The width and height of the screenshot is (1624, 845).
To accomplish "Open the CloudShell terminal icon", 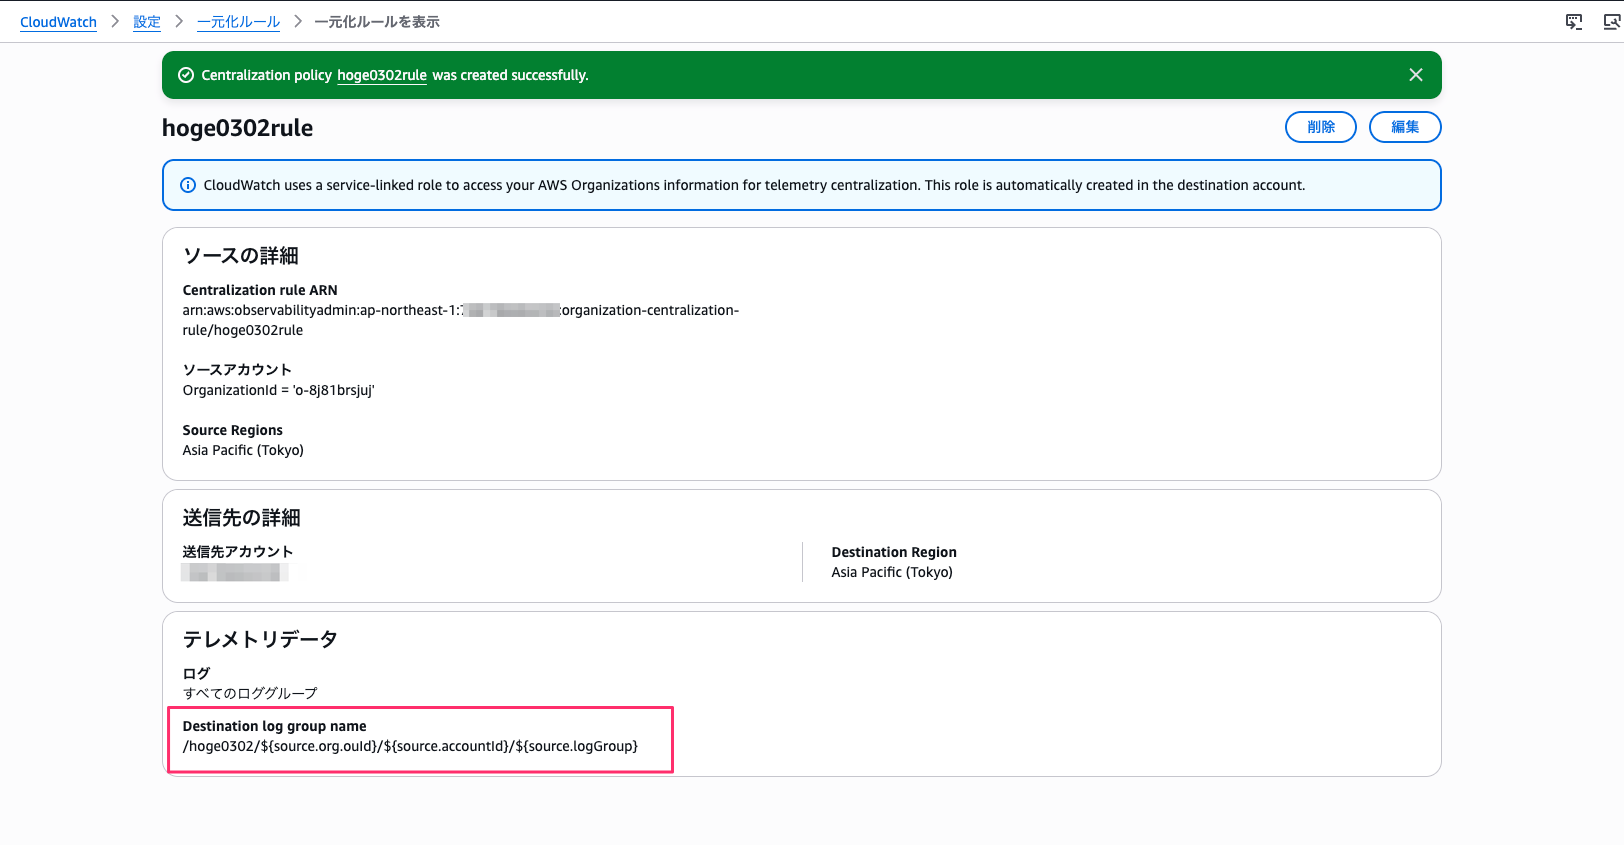I will [x=1574, y=22].
